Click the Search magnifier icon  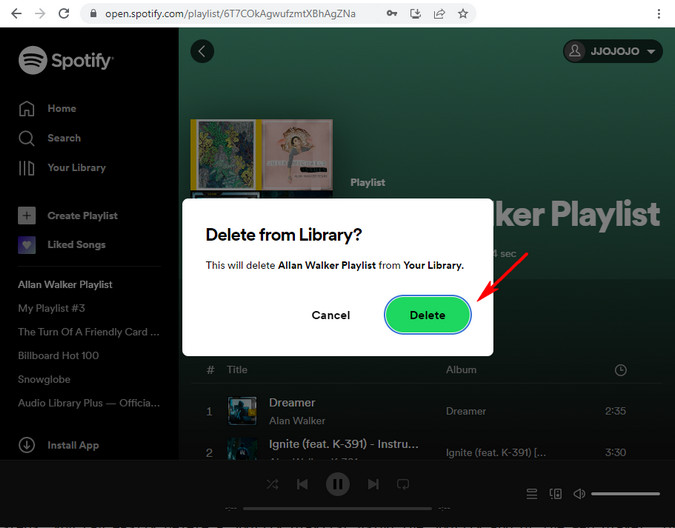point(26,138)
